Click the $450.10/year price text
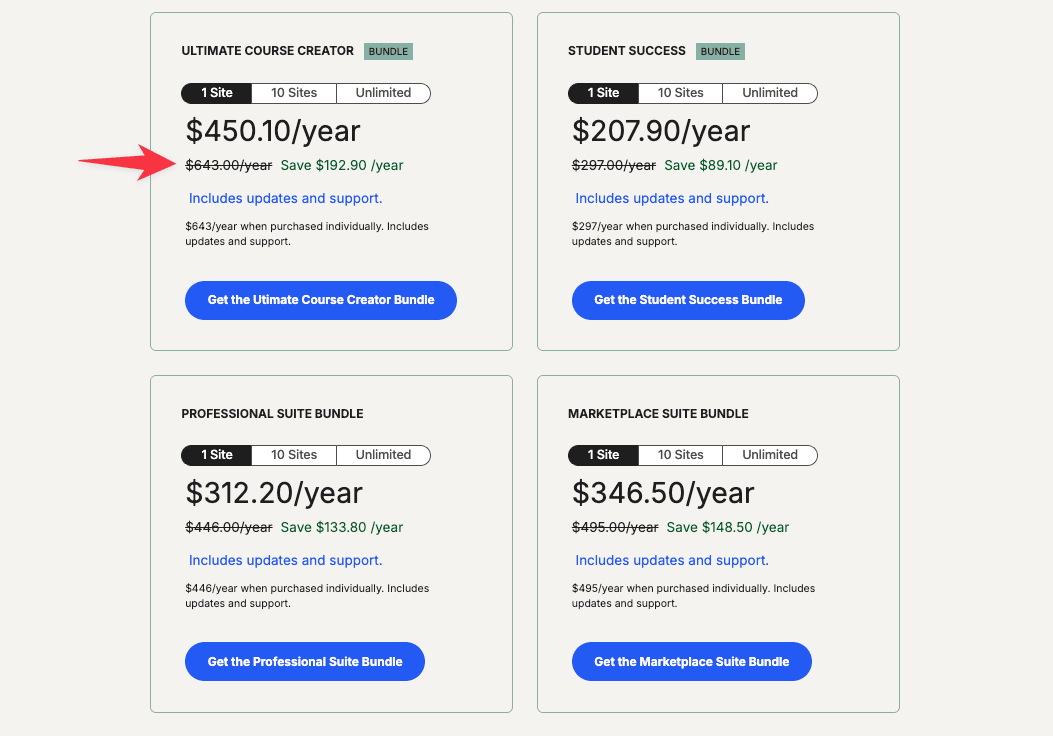Screen dimensions: 1053x736 pos(270,130)
